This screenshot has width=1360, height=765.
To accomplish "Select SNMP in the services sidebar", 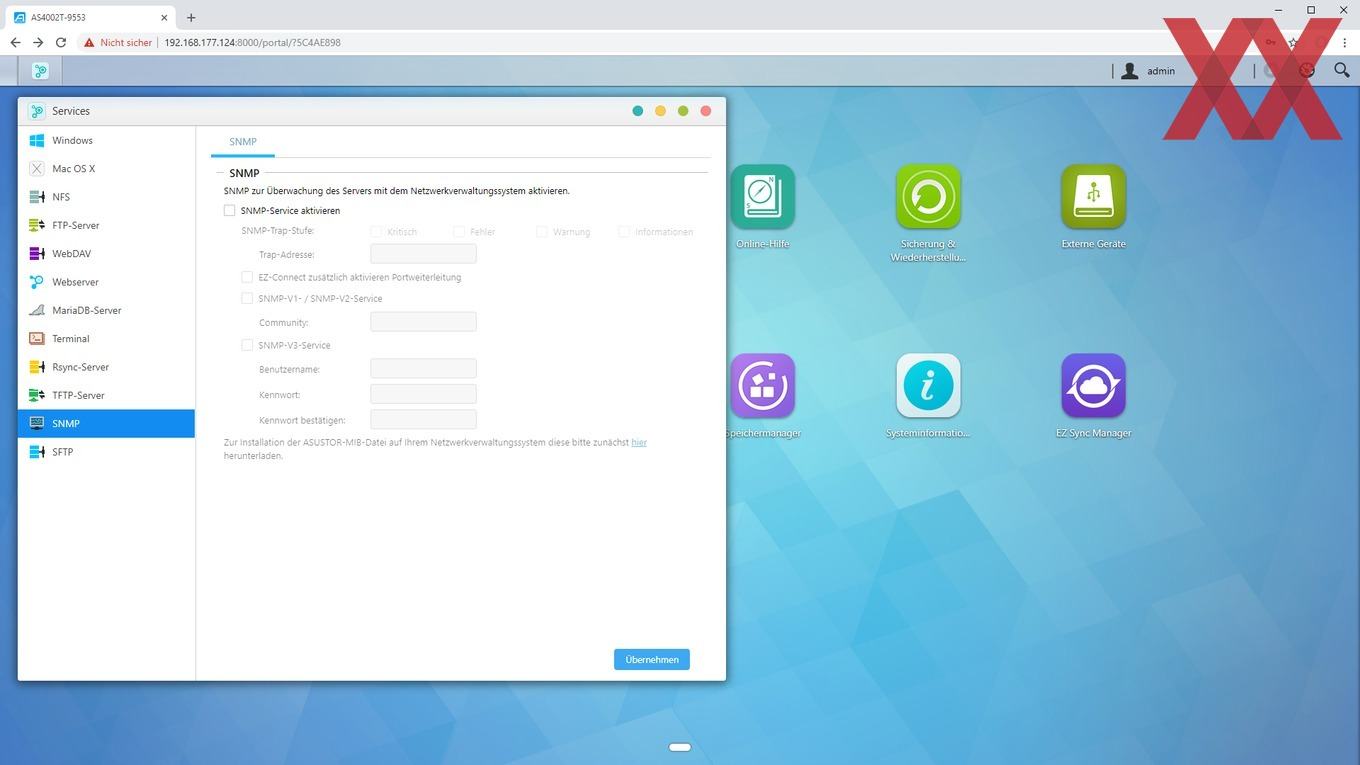I will pyautogui.click(x=106, y=423).
